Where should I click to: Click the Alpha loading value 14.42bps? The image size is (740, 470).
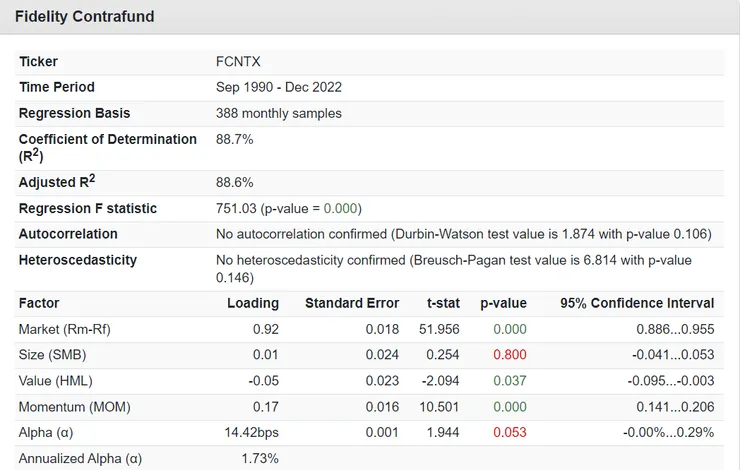pyautogui.click(x=253, y=433)
